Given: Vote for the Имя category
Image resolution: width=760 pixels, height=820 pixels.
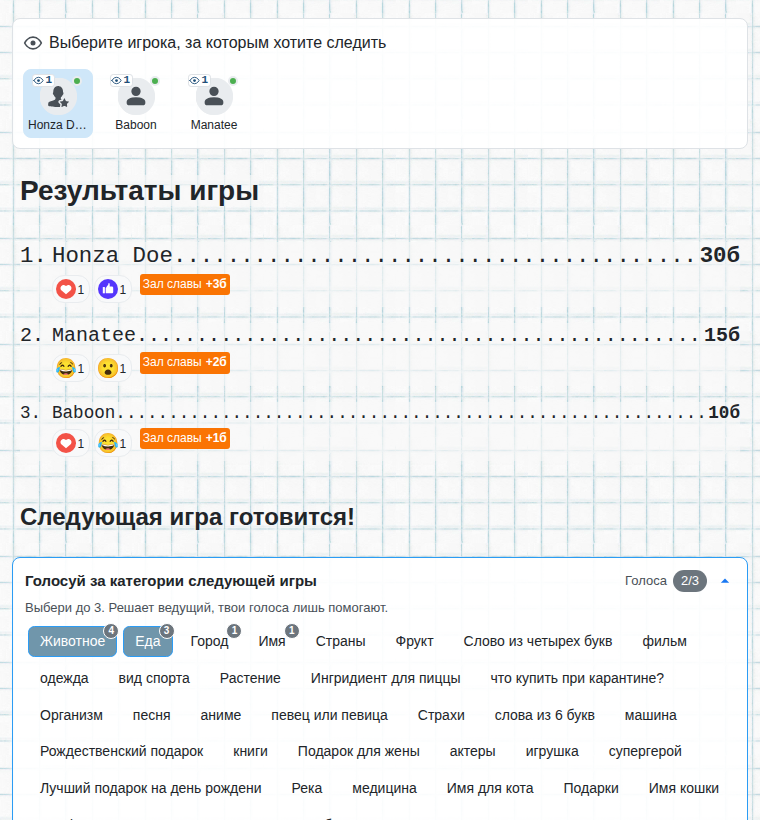Looking at the screenshot, I should tap(272, 641).
